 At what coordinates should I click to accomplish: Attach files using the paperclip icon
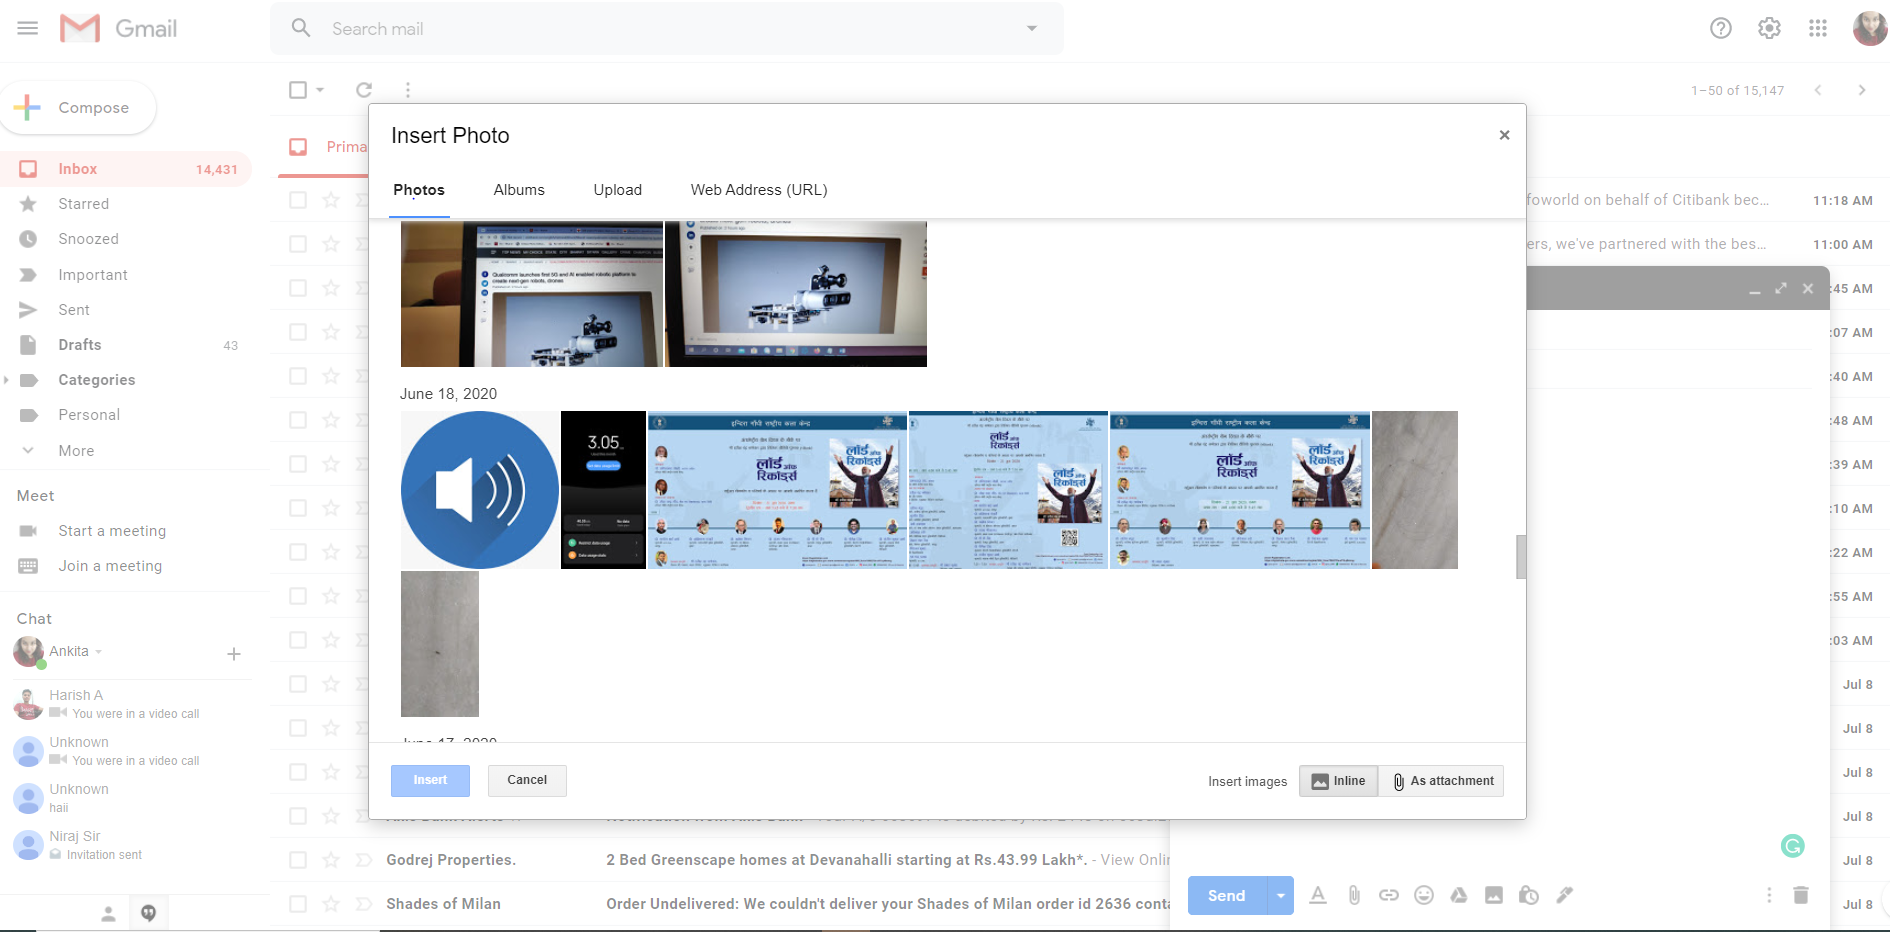1354,895
